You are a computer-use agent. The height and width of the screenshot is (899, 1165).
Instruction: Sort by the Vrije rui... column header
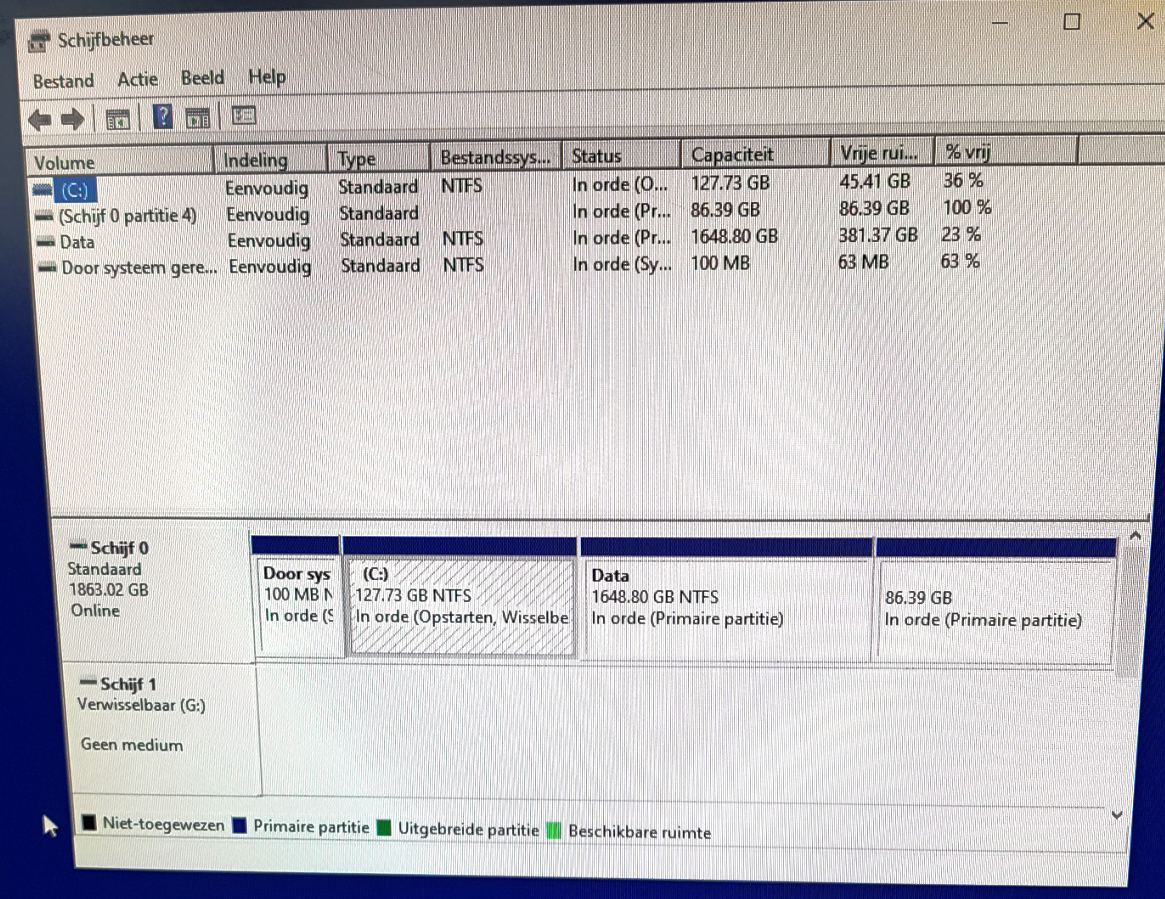(881, 152)
